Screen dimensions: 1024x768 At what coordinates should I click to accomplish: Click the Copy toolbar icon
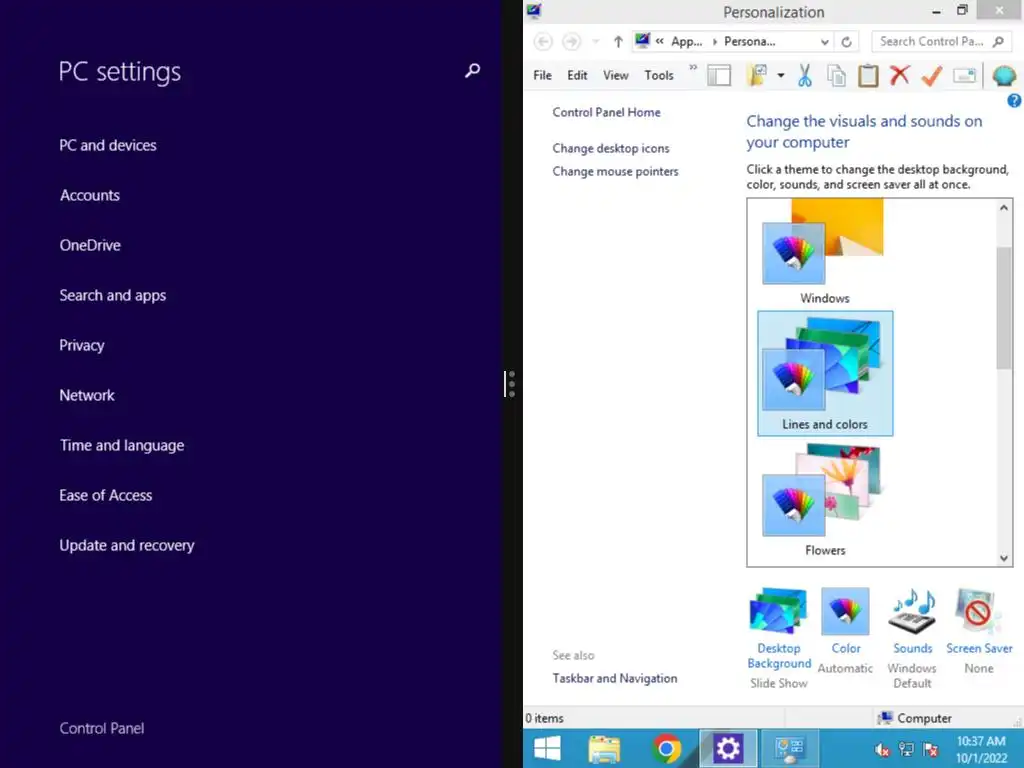click(837, 76)
